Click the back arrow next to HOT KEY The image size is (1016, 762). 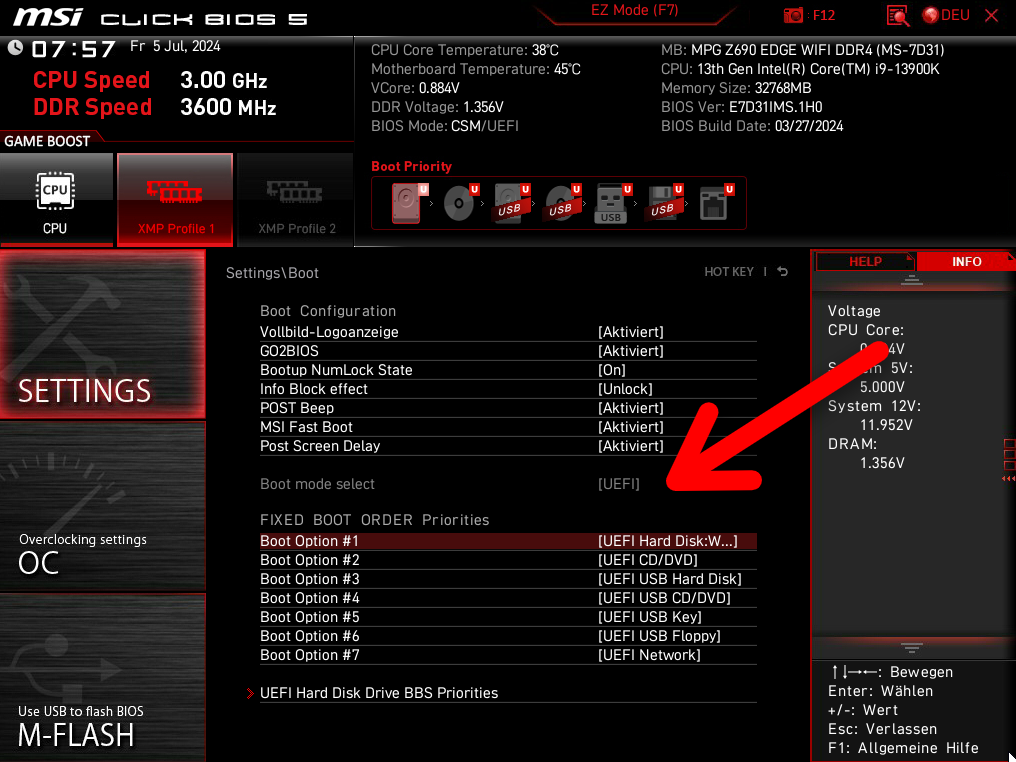[783, 271]
